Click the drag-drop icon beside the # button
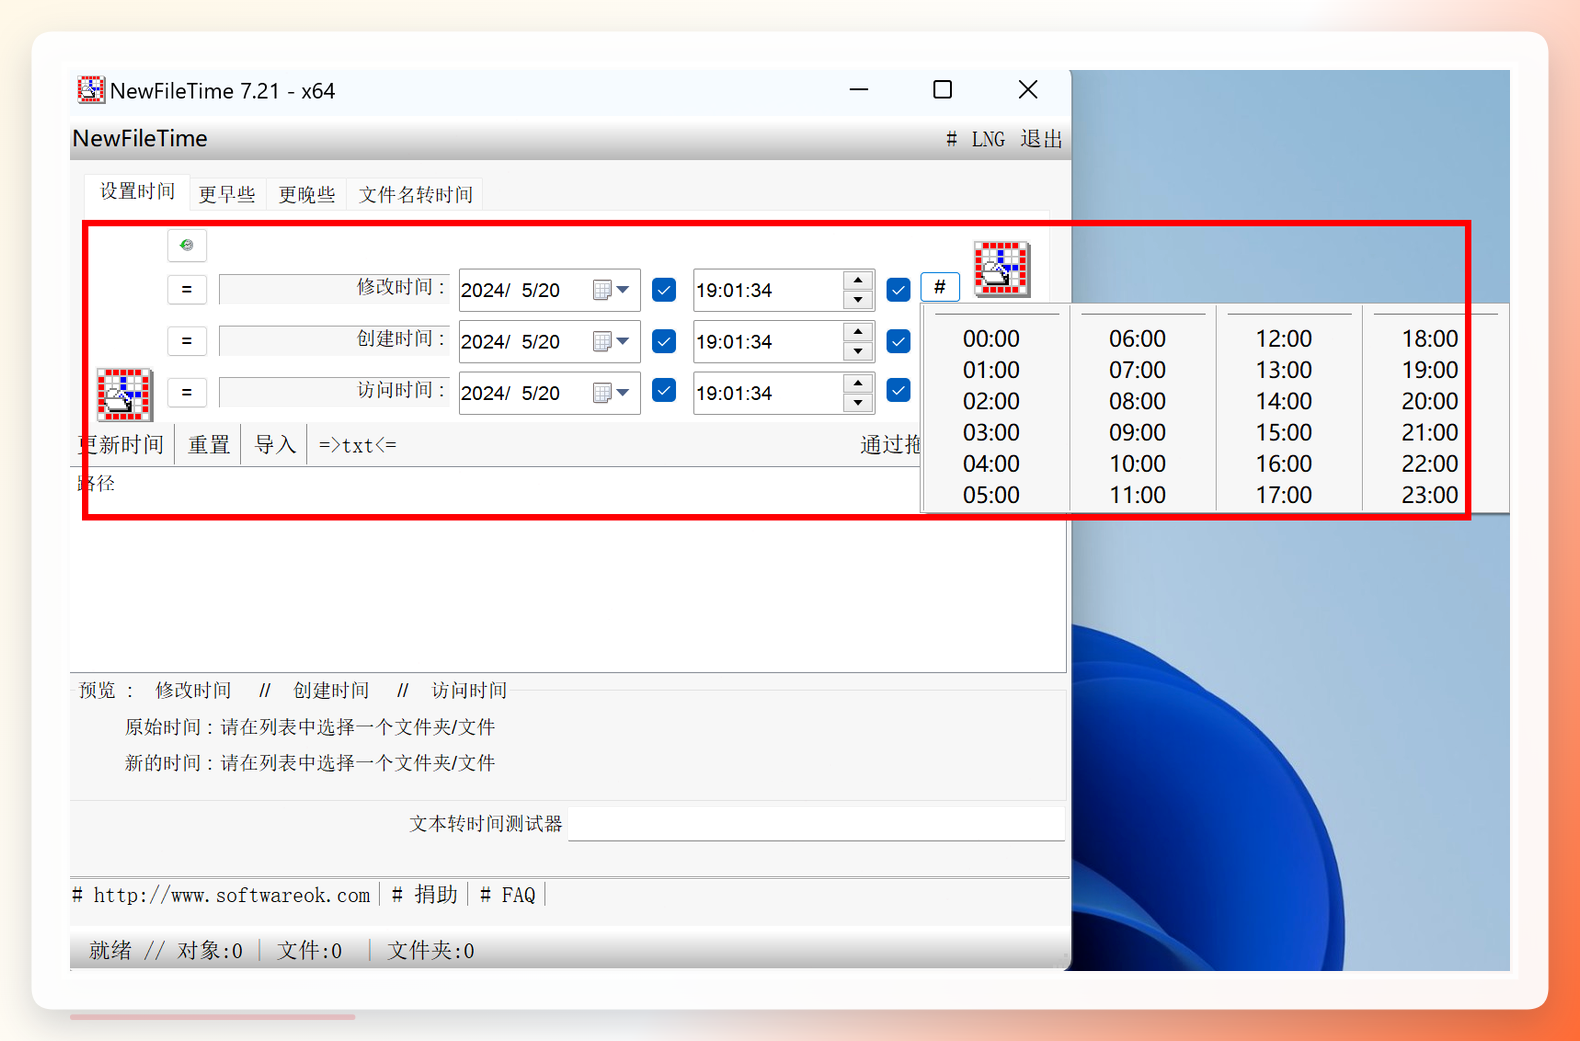The image size is (1580, 1041). pos(1002,269)
